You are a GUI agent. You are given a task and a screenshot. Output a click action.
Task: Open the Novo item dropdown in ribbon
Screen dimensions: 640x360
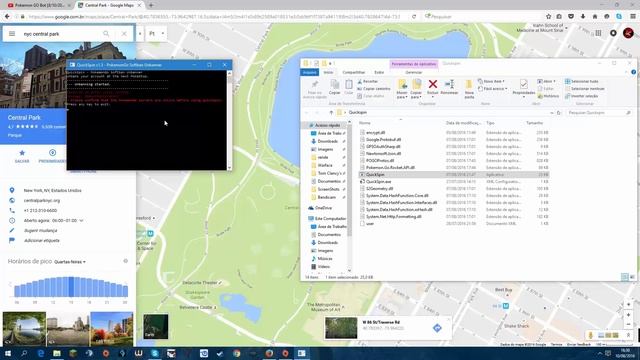pyautogui.click(x=491, y=81)
